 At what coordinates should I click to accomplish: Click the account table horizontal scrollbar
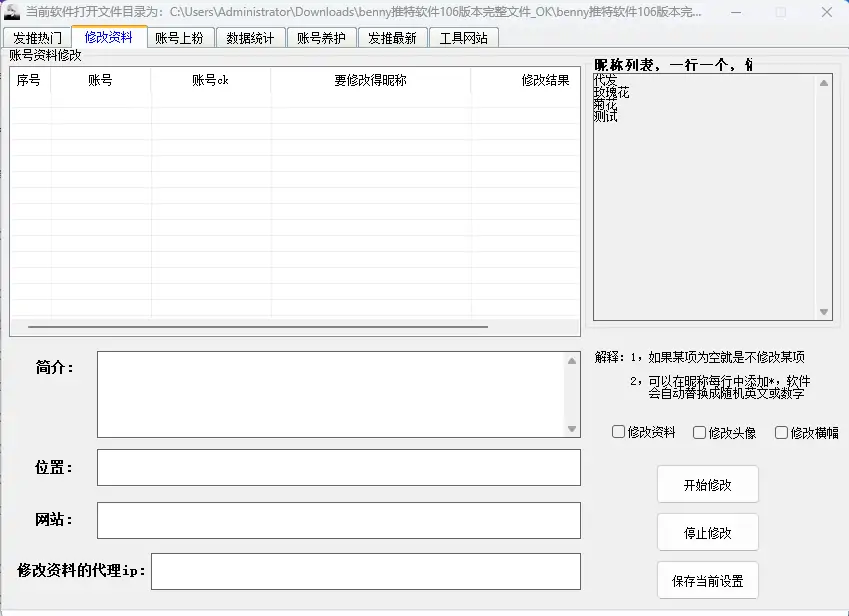point(258,327)
